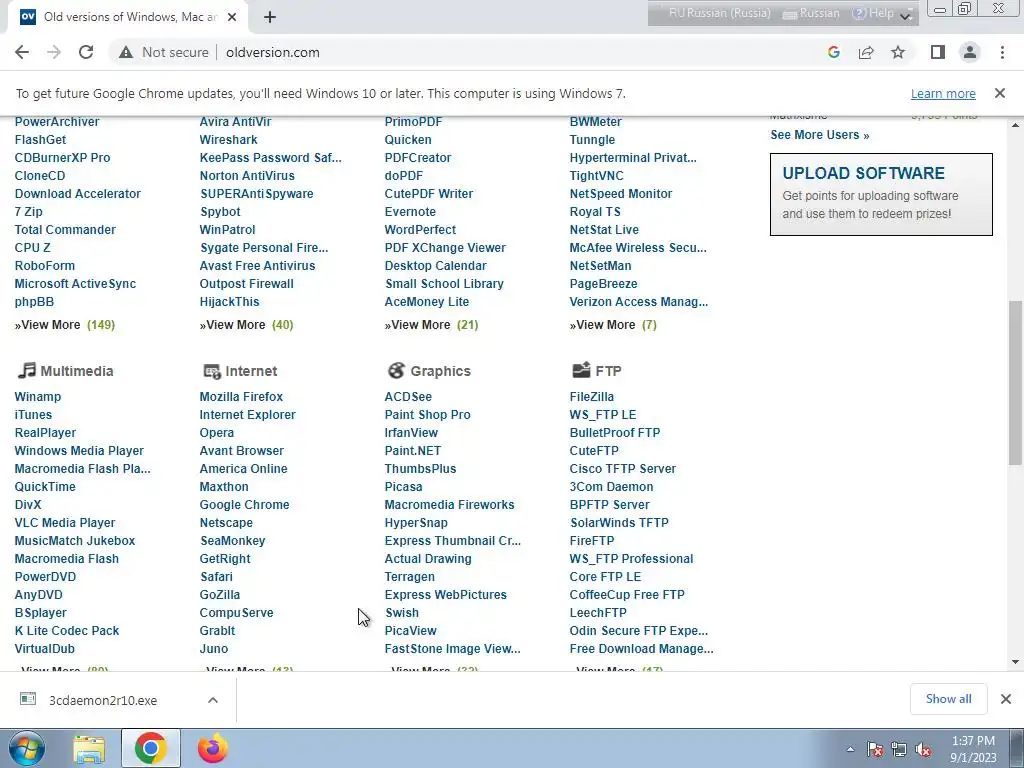The width and height of the screenshot is (1024, 768).
Task: Click the FTP category icon
Action: (581, 370)
